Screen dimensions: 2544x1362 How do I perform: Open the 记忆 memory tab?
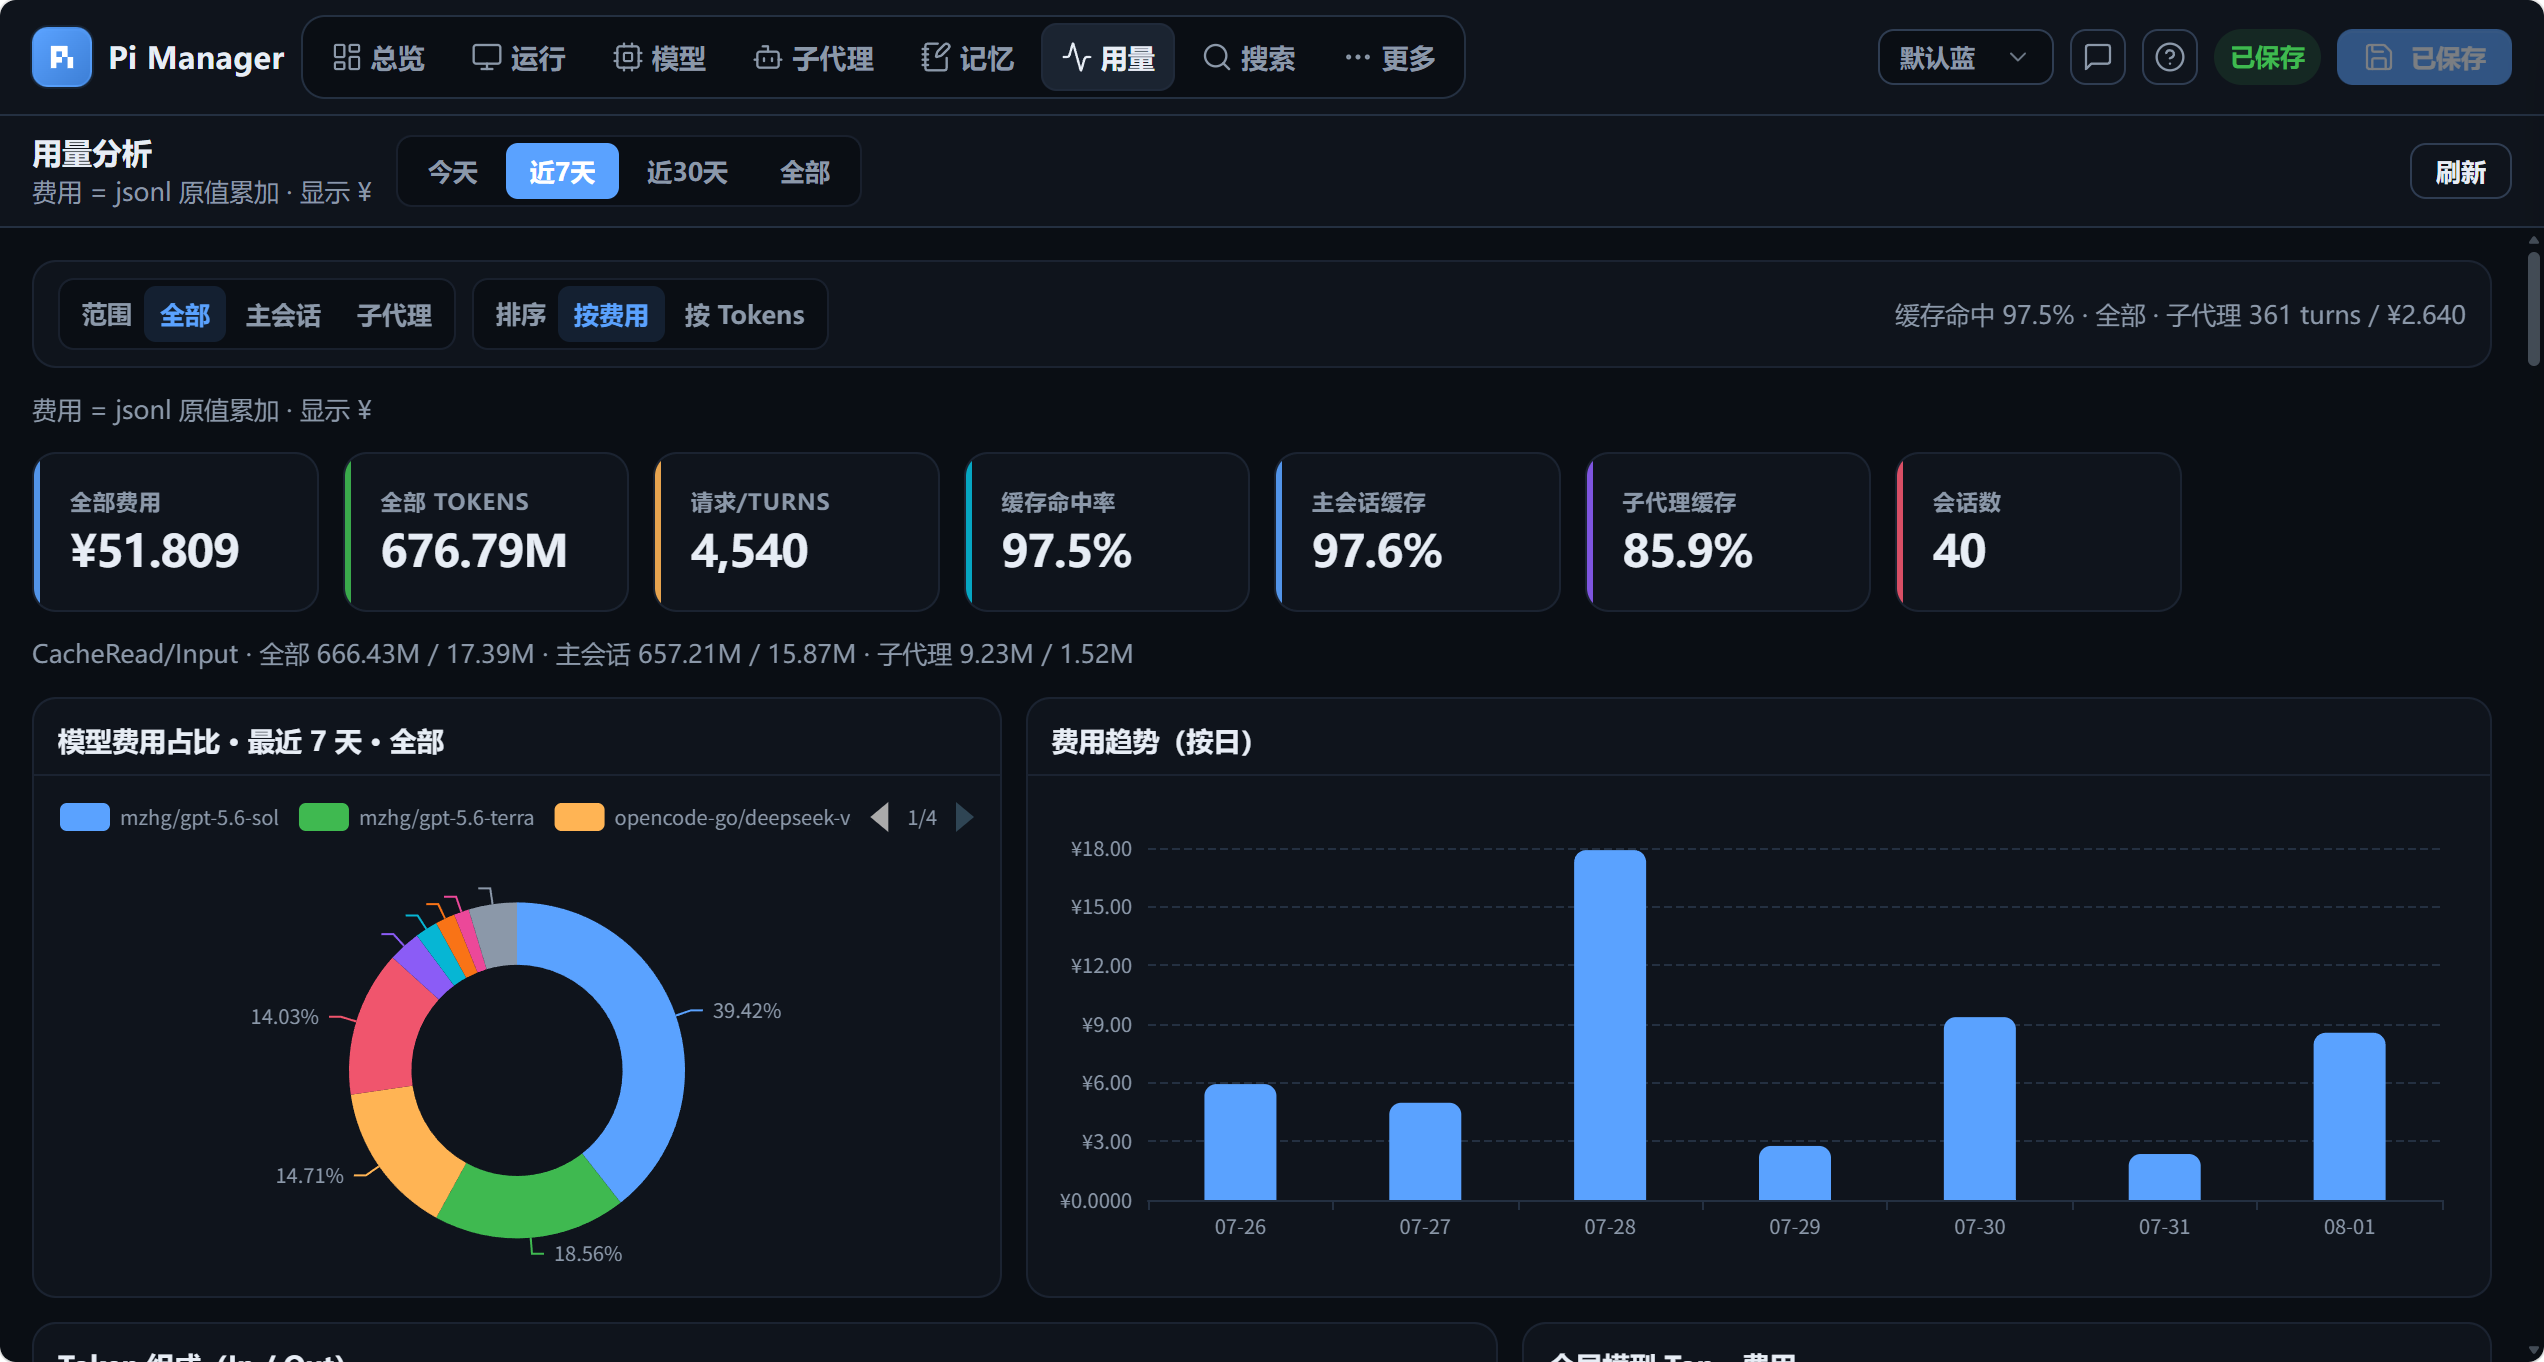click(967, 58)
